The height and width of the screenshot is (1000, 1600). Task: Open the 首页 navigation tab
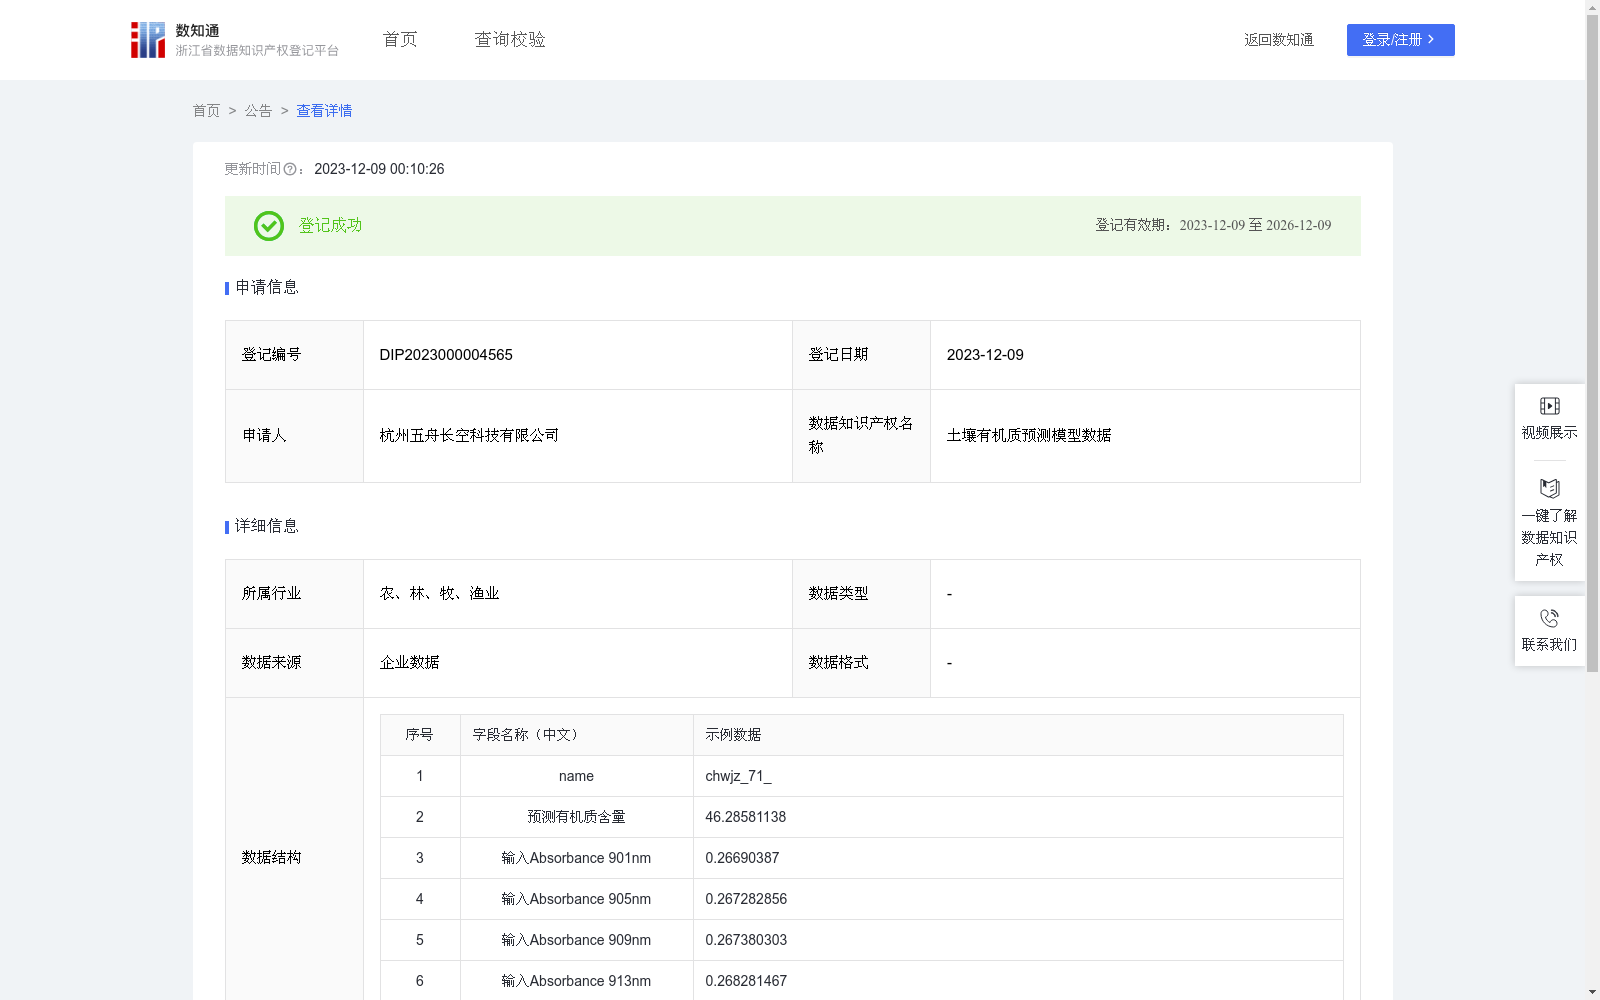click(x=400, y=40)
